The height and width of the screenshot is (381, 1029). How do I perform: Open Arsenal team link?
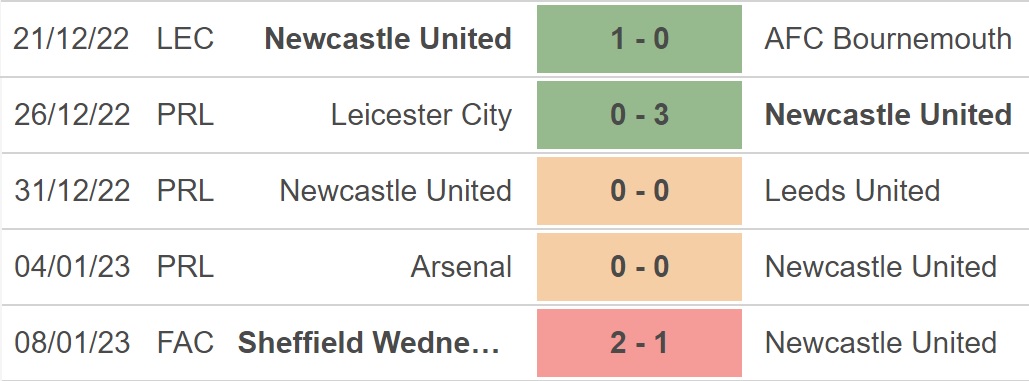point(461,267)
